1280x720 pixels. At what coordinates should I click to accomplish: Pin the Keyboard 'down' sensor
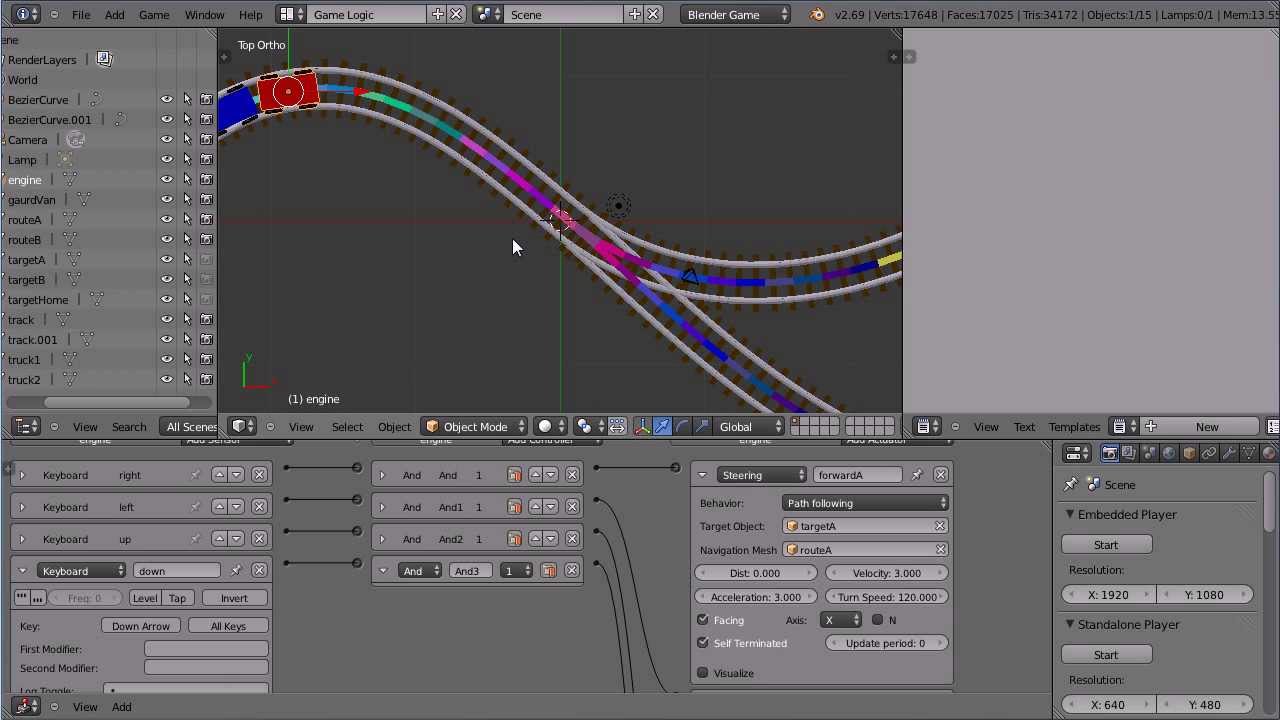coord(236,571)
